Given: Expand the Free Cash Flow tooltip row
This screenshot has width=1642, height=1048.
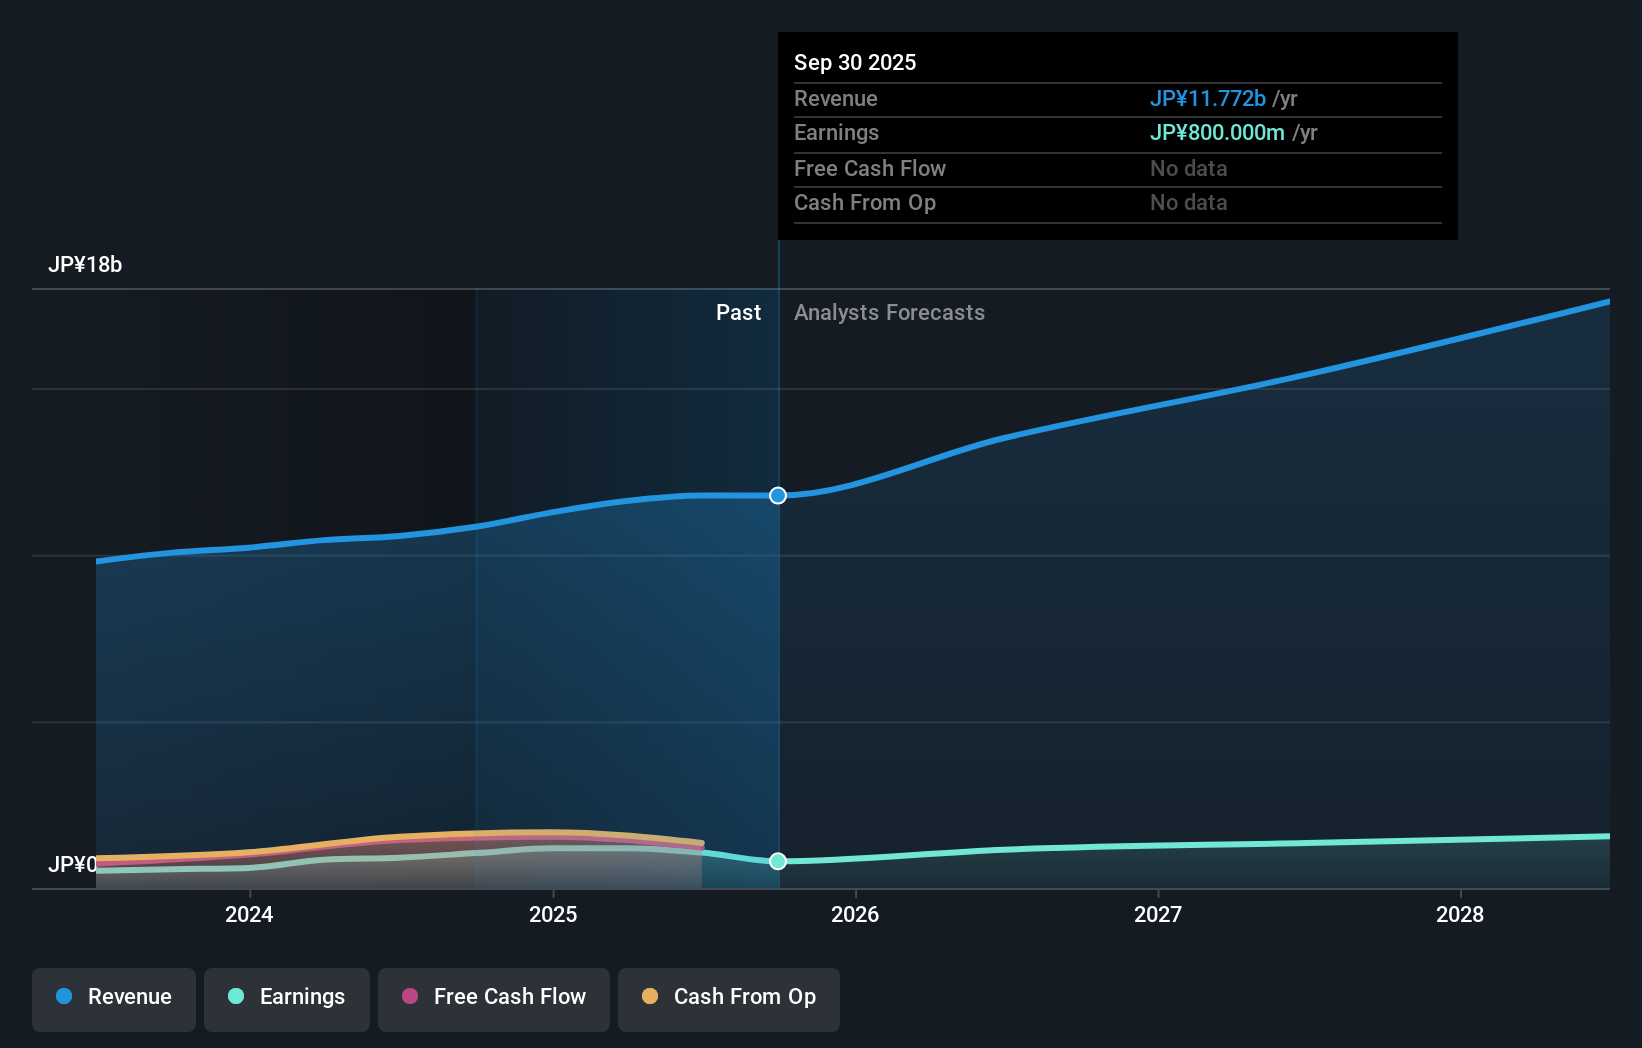Looking at the screenshot, I should pyautogui.click(x=869, y=168).
